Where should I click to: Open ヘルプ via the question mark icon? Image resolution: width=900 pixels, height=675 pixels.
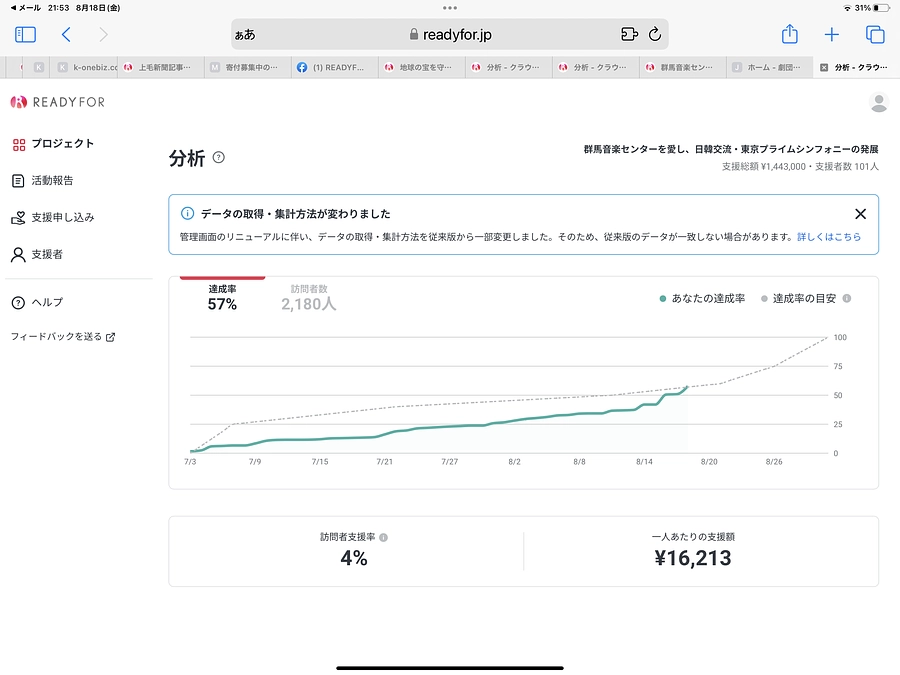tap(16, 302)
